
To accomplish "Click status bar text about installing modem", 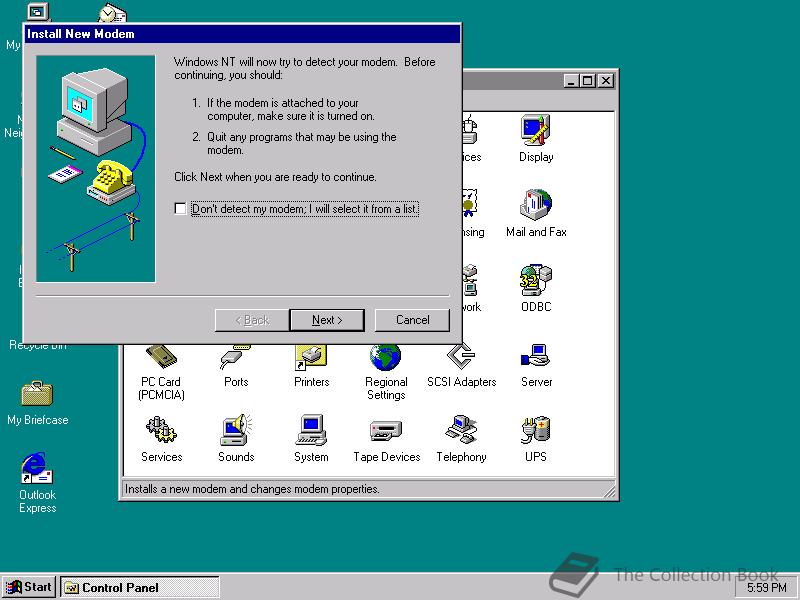I will [252, 489].
